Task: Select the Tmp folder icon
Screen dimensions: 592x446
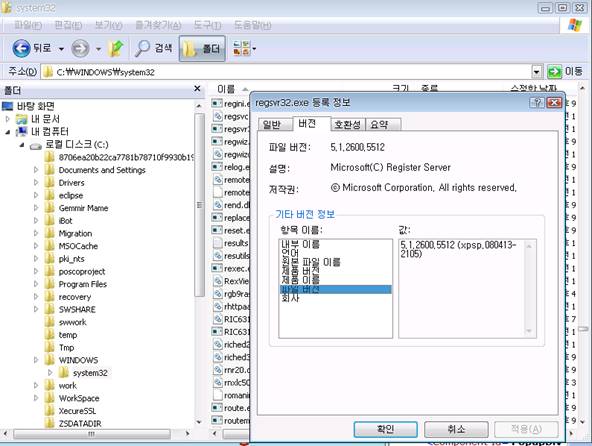Action: (49, 347)
